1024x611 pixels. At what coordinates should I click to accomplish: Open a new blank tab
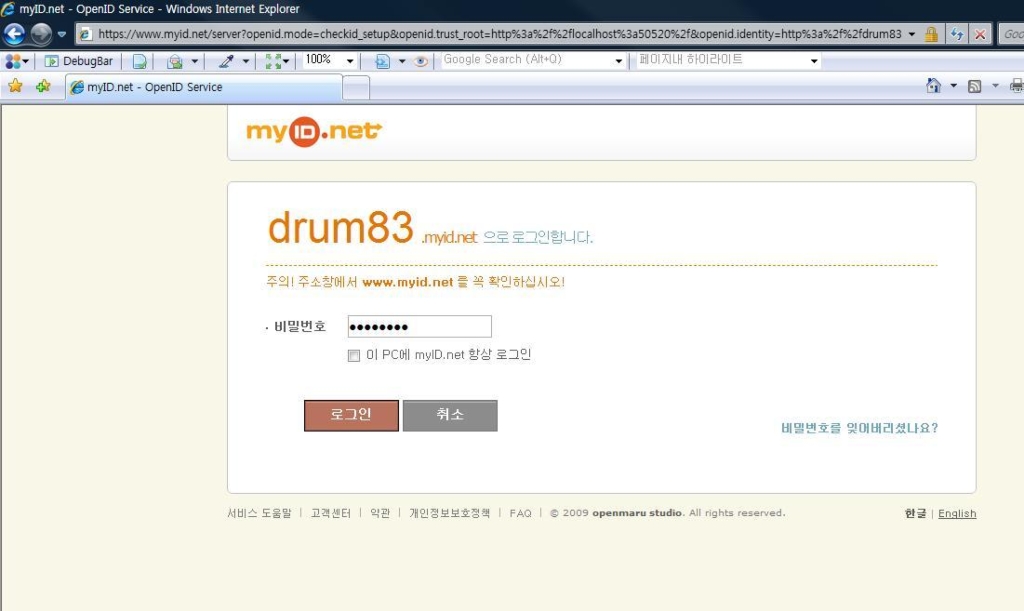356,88
